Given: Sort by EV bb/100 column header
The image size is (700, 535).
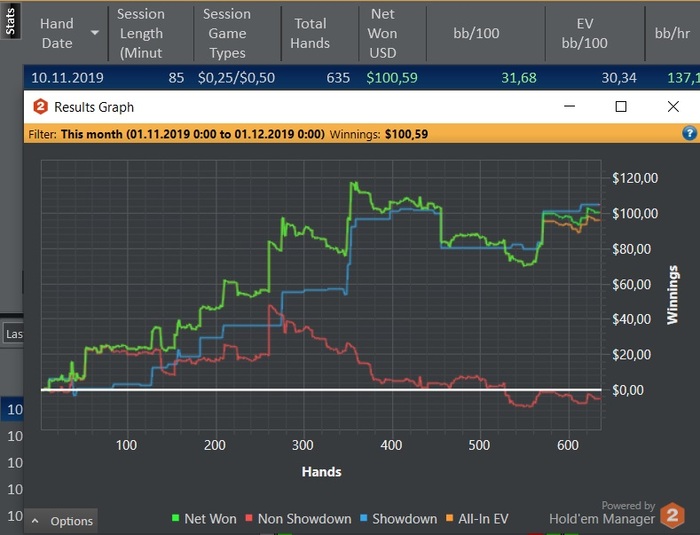Looking at the screenshot, I should click(x=584, y=33).
